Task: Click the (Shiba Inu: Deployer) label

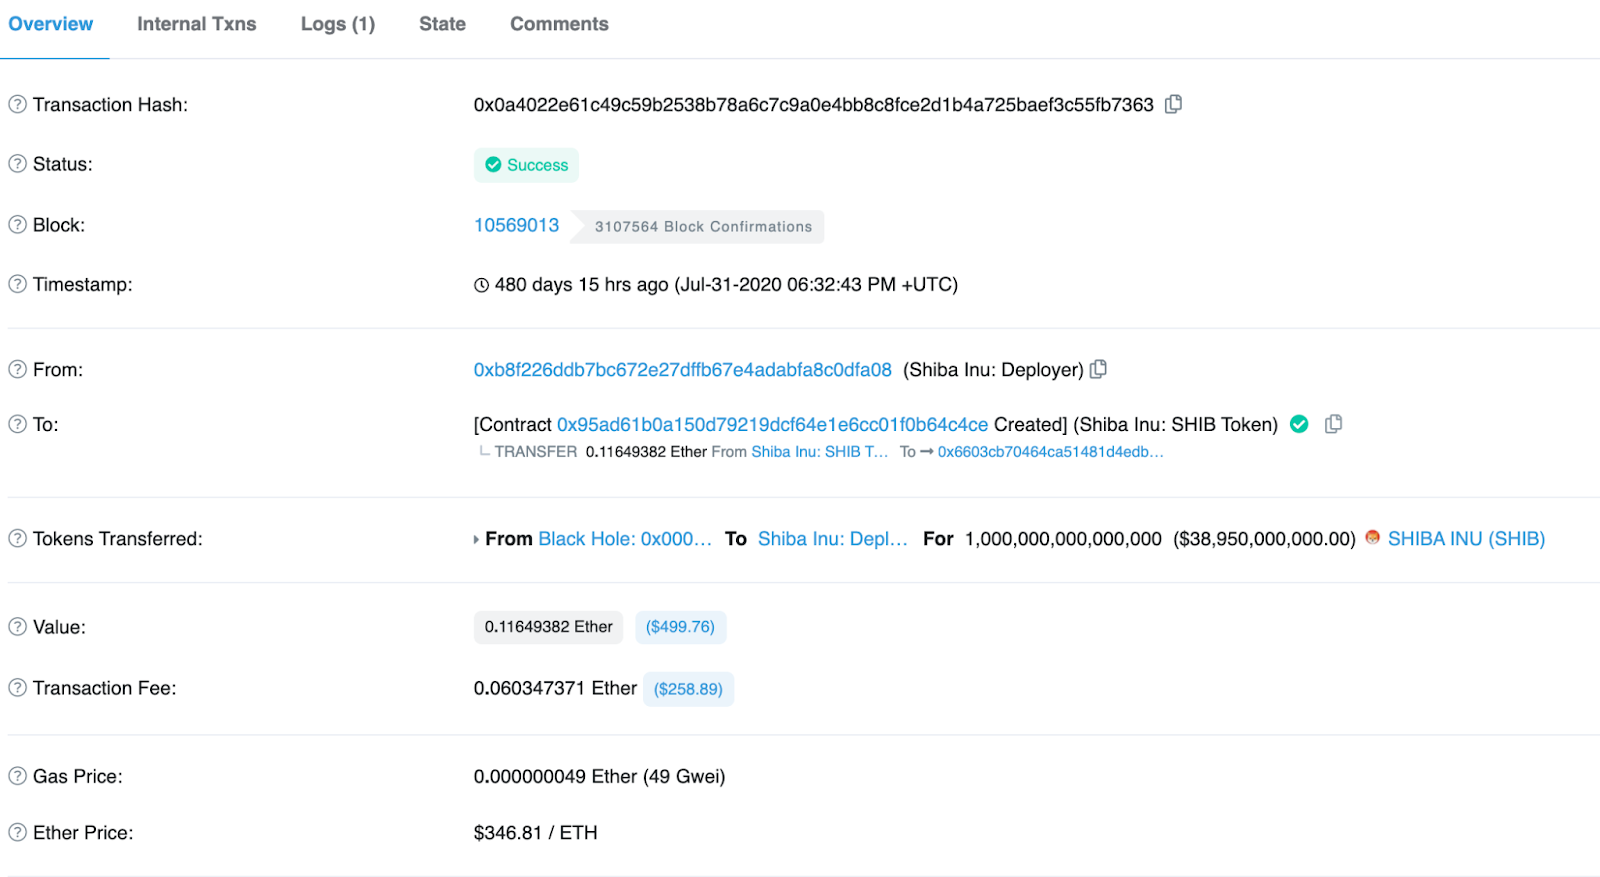Action: click(993, 370)
